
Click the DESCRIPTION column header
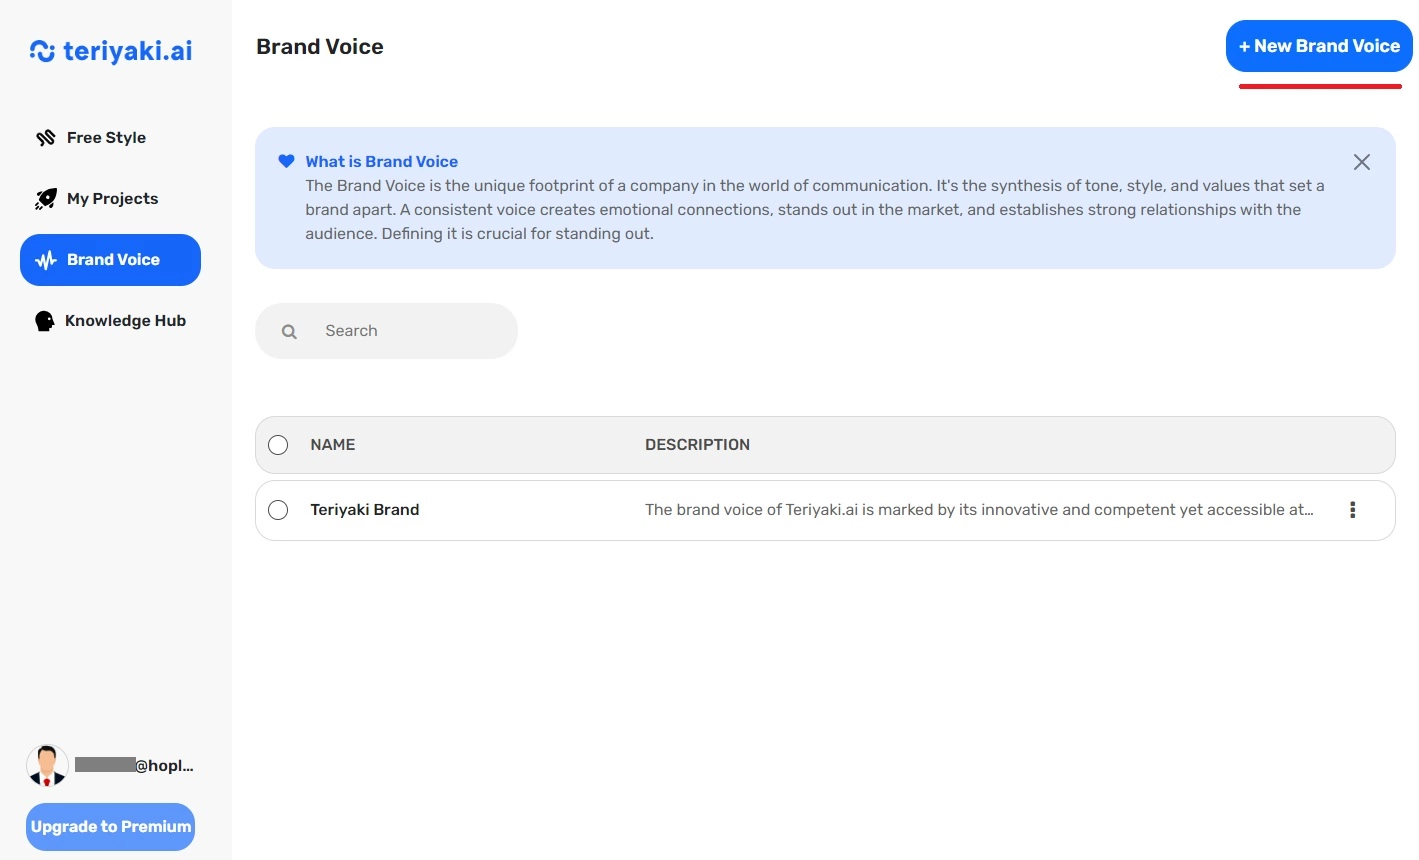pos(697,445)
